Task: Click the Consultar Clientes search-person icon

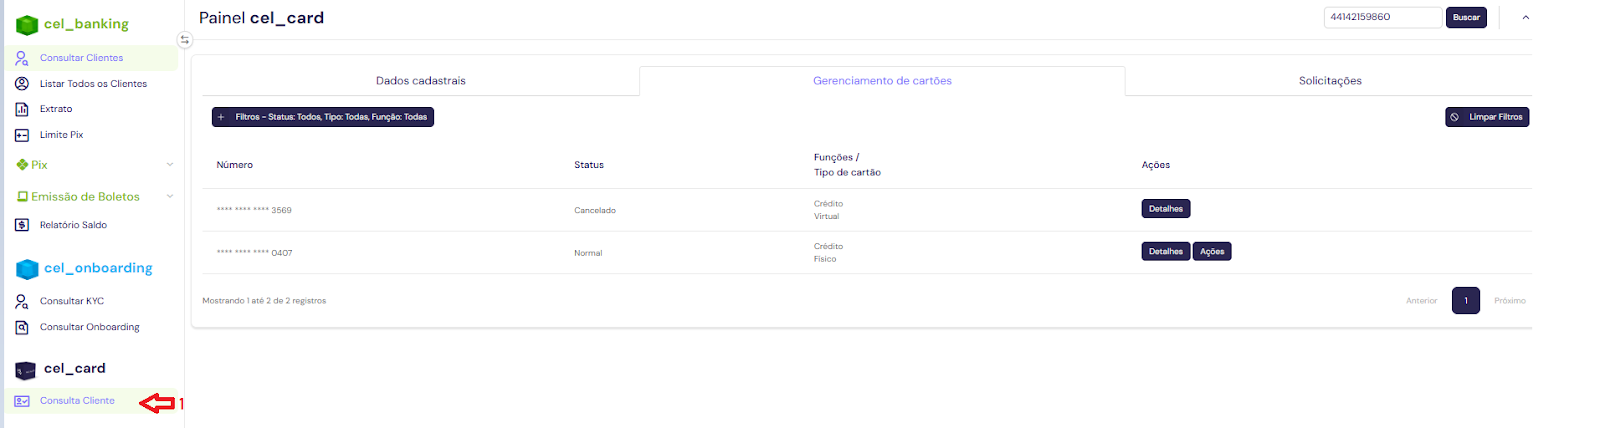Action: (22, 58)
